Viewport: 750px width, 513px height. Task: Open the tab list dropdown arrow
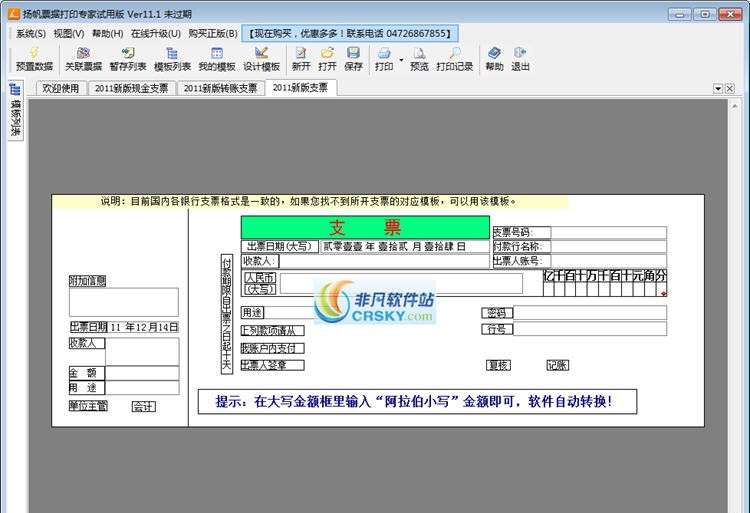coord(717,88)
